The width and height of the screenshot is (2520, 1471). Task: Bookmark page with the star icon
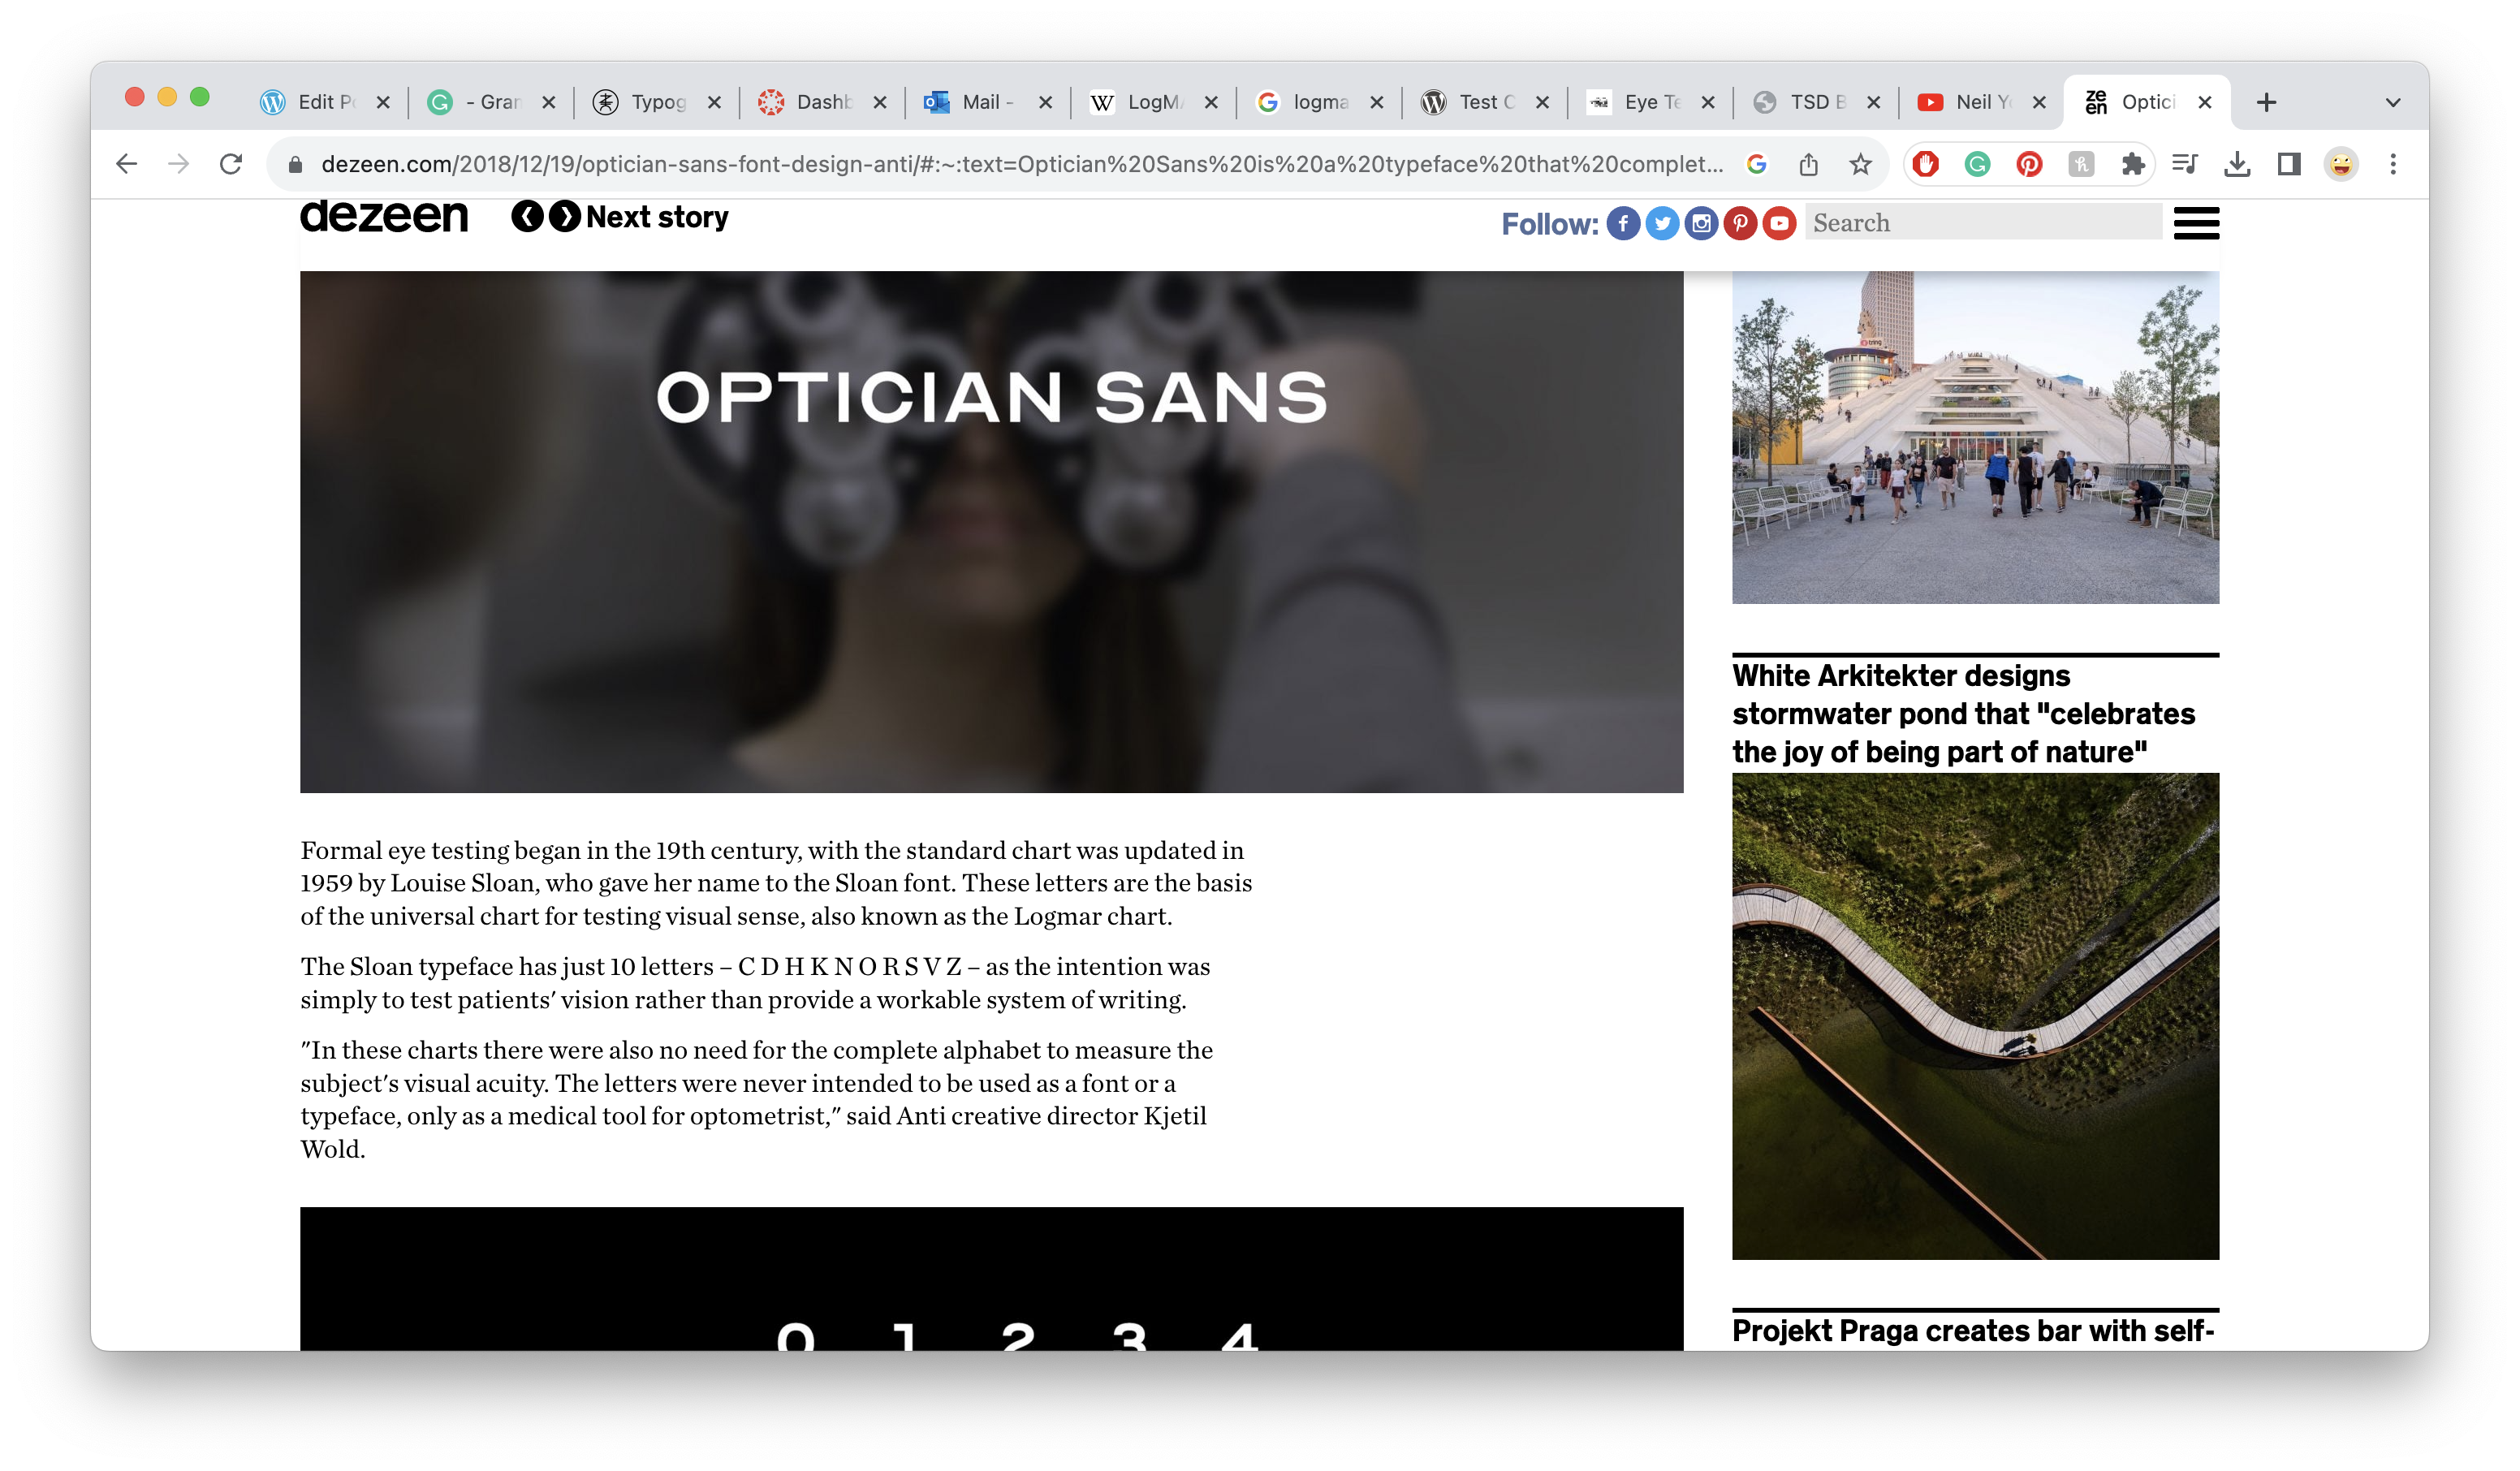point(1860,164)
